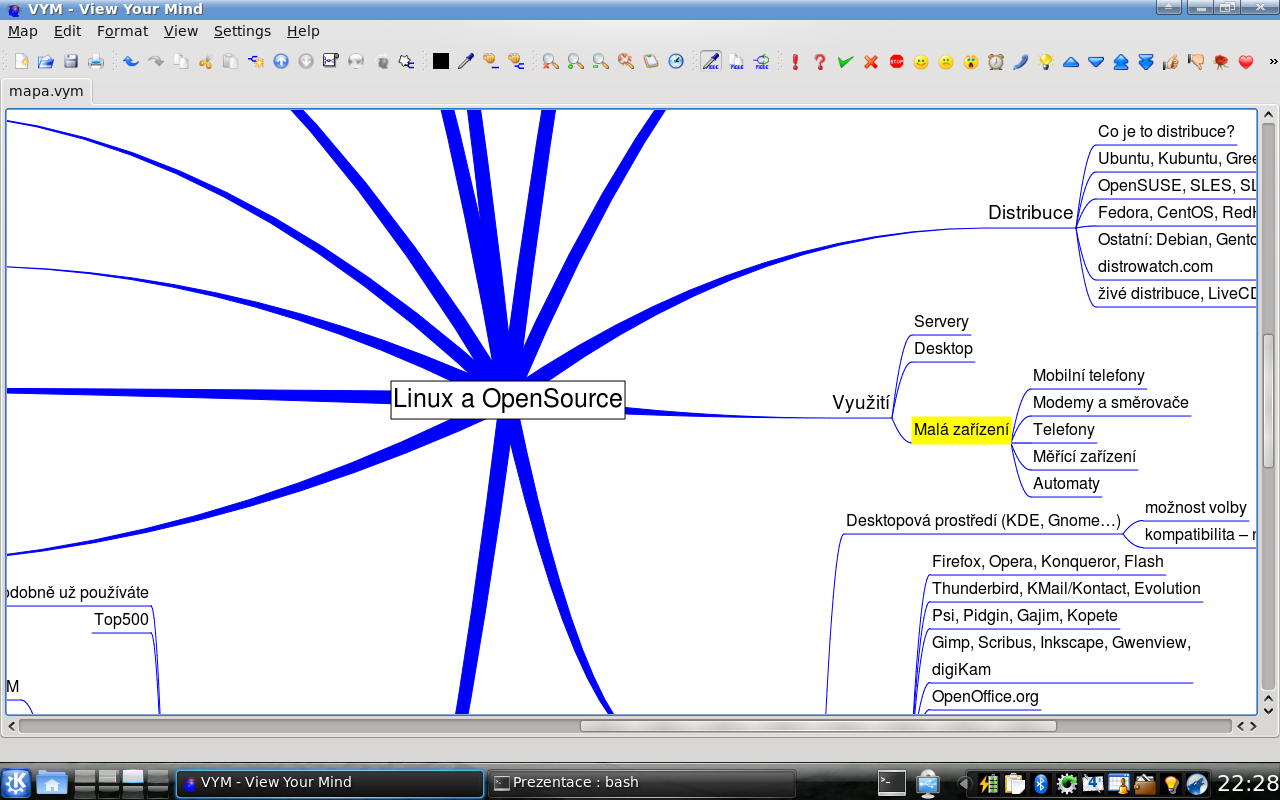The height and width of the screenshot is (800, 1280).
Task: Cut selection with scissors icon
Action: (206, 61)
